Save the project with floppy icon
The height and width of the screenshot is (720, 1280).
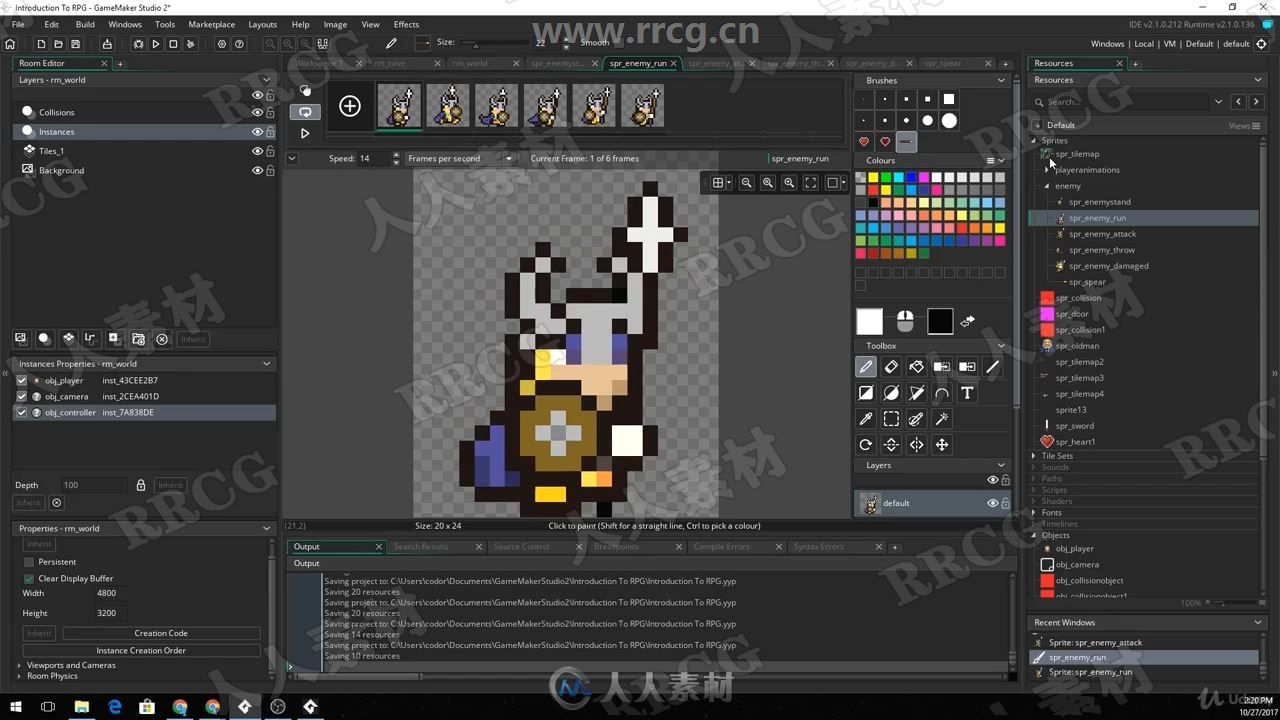coord(75,44)
